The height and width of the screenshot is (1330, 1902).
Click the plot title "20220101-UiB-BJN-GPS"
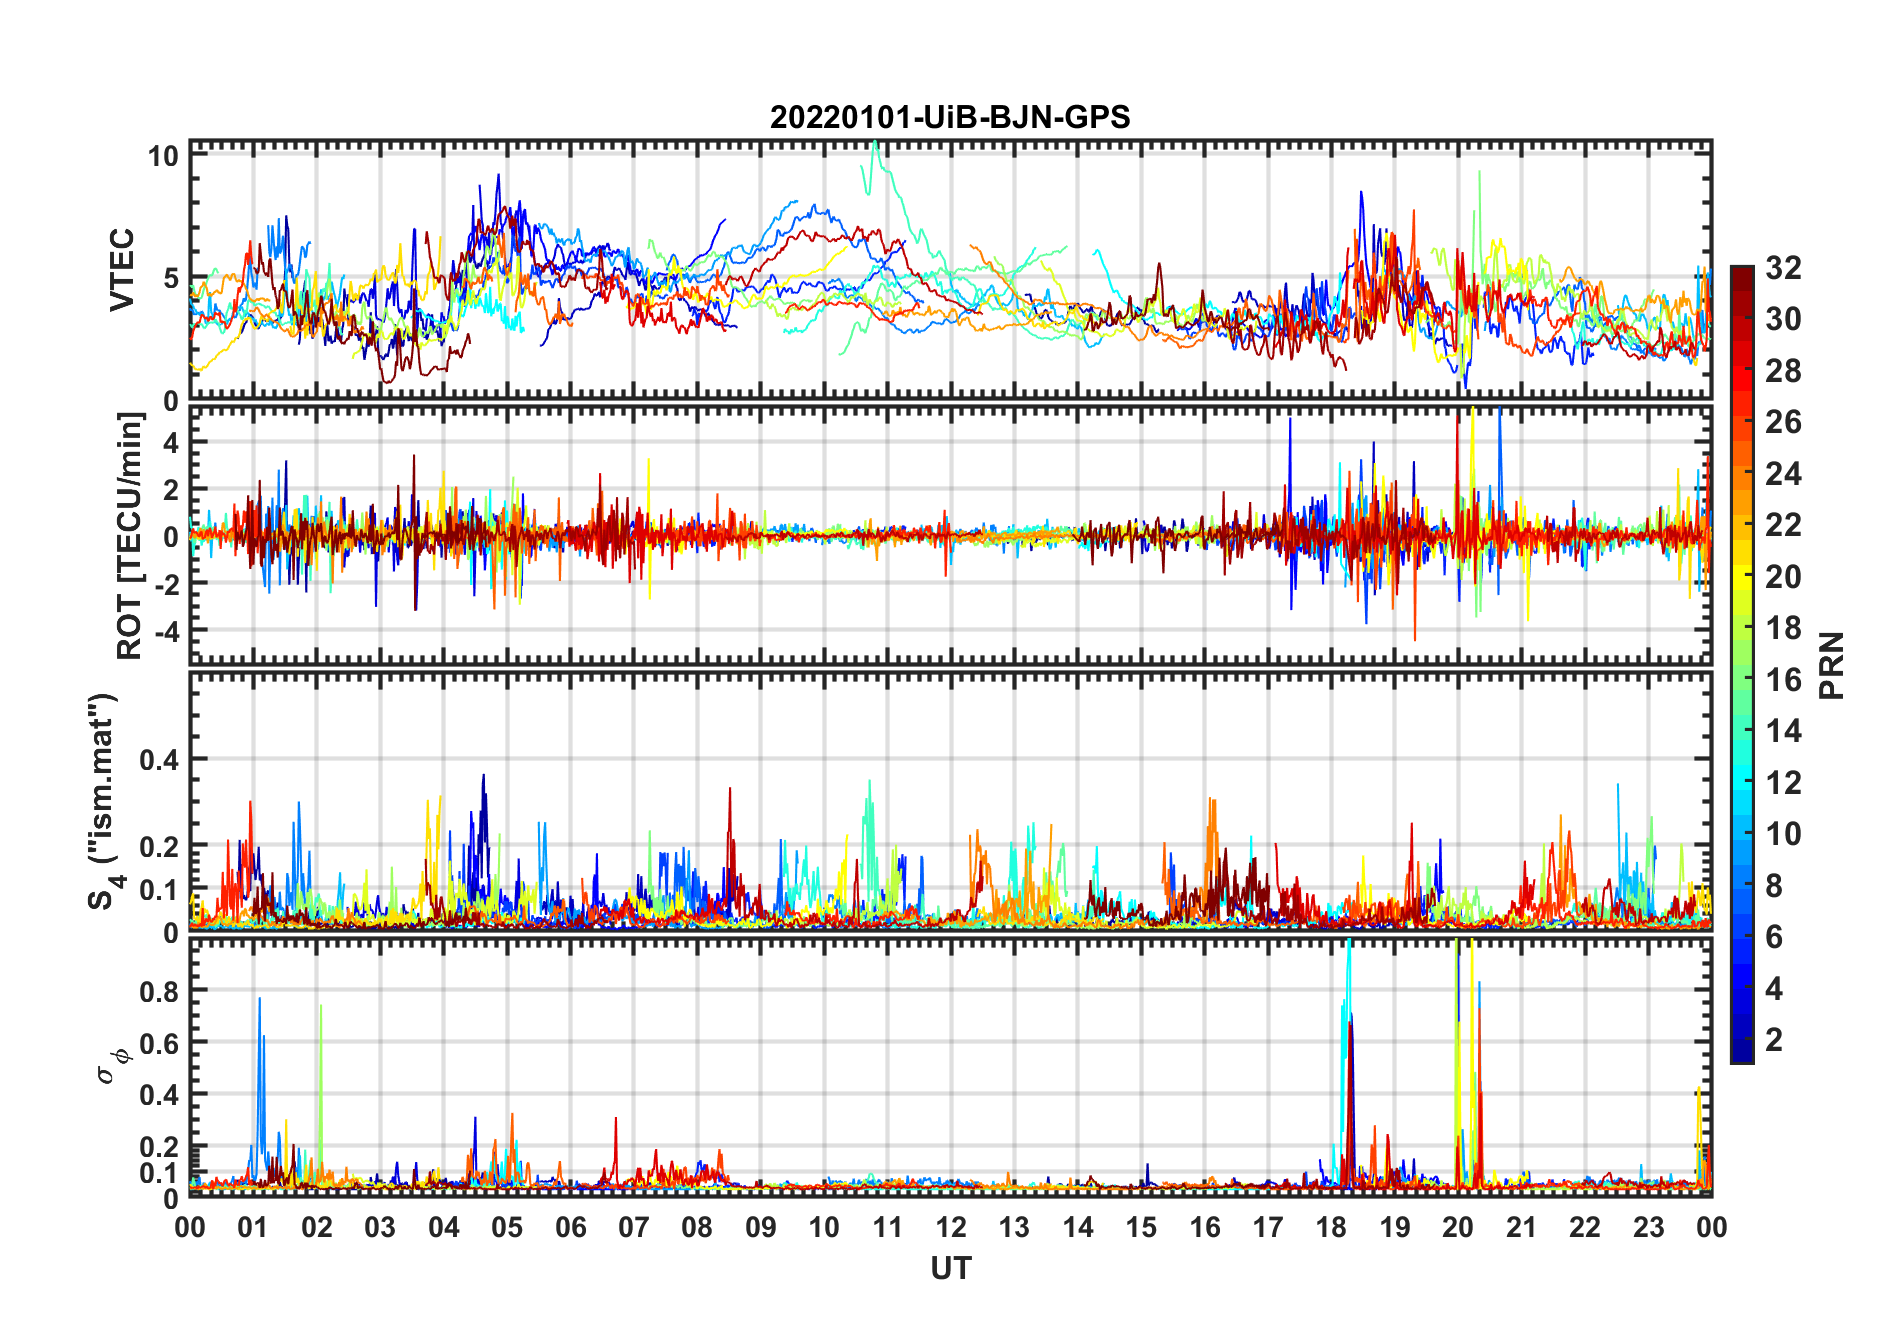(950, 118)
